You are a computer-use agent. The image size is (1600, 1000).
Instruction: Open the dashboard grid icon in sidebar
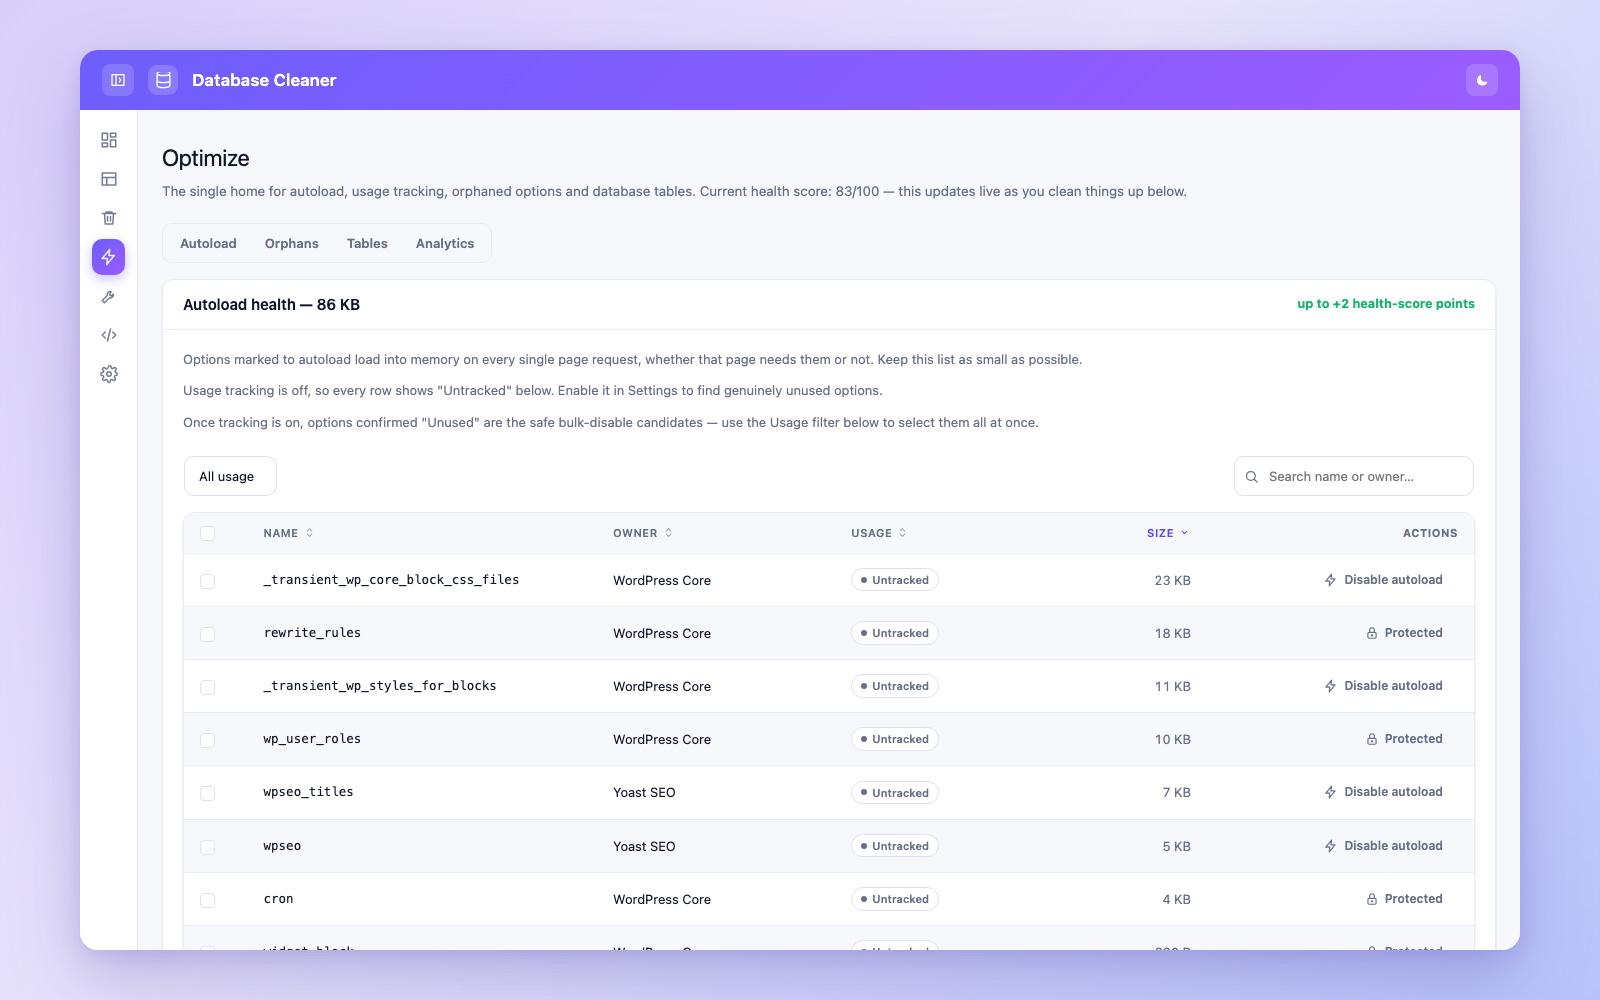(109, 140)
